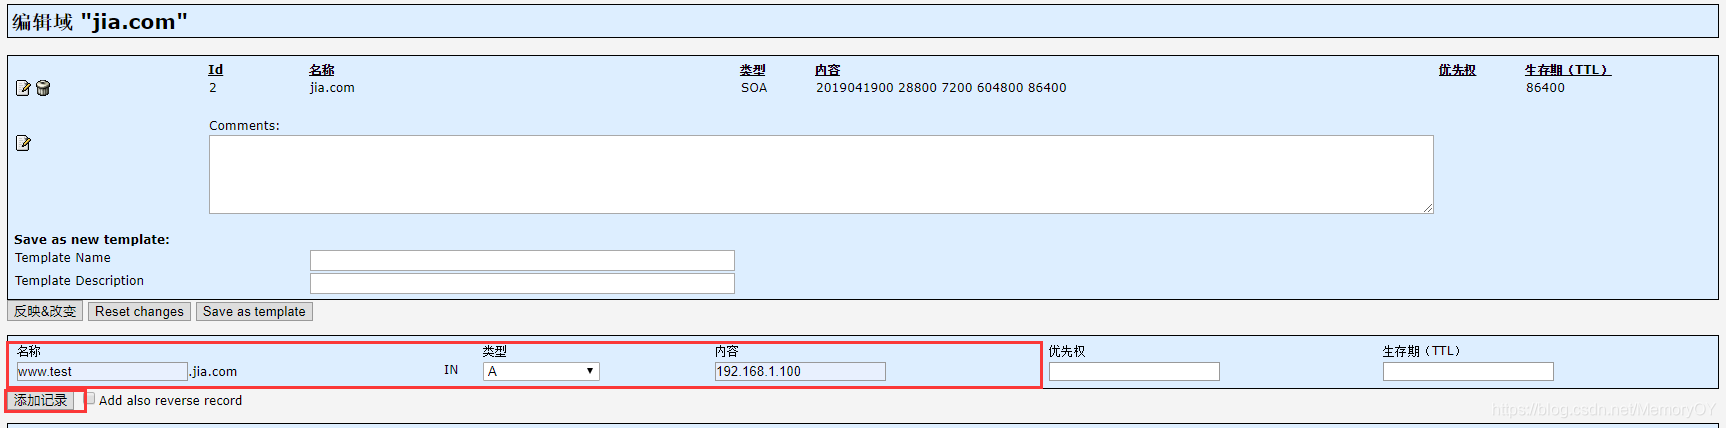Click the delete trash icon for SOA record
Viewport: 1726px width, 428px height.
pyautogui.click(x=43, y=88)
